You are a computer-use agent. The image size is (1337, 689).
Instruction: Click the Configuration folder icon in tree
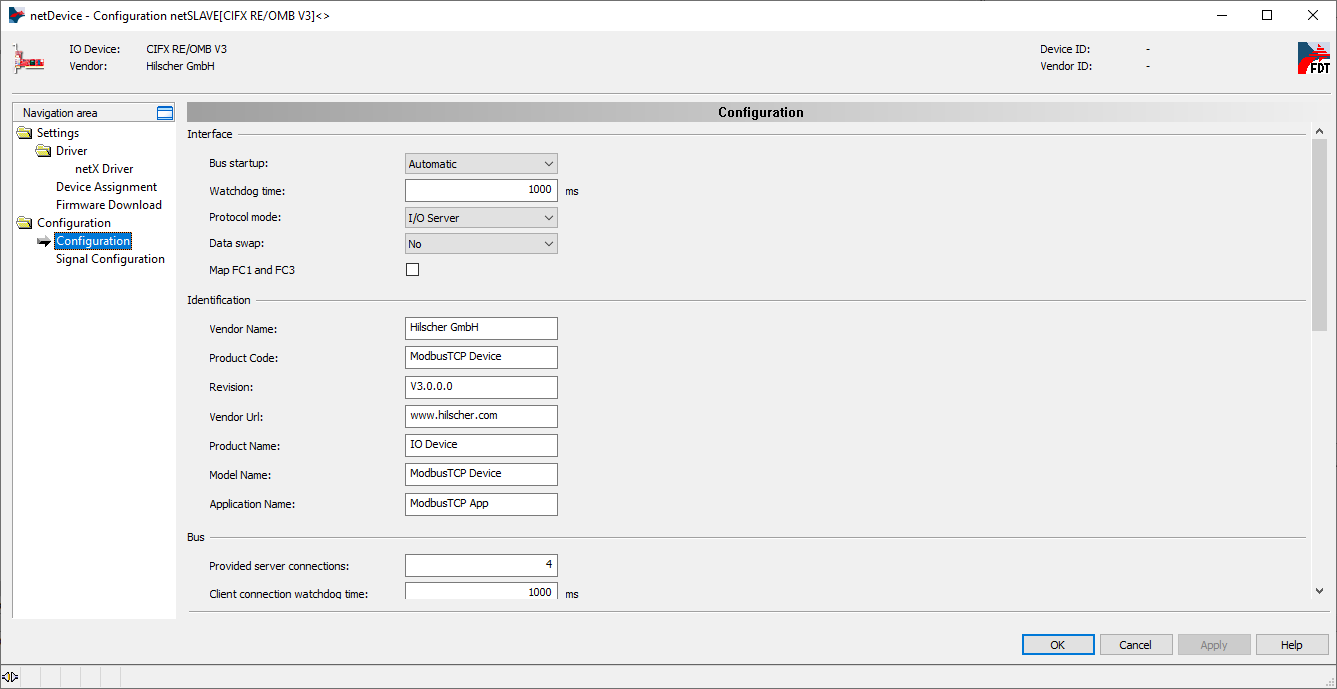tap(25, 223)
